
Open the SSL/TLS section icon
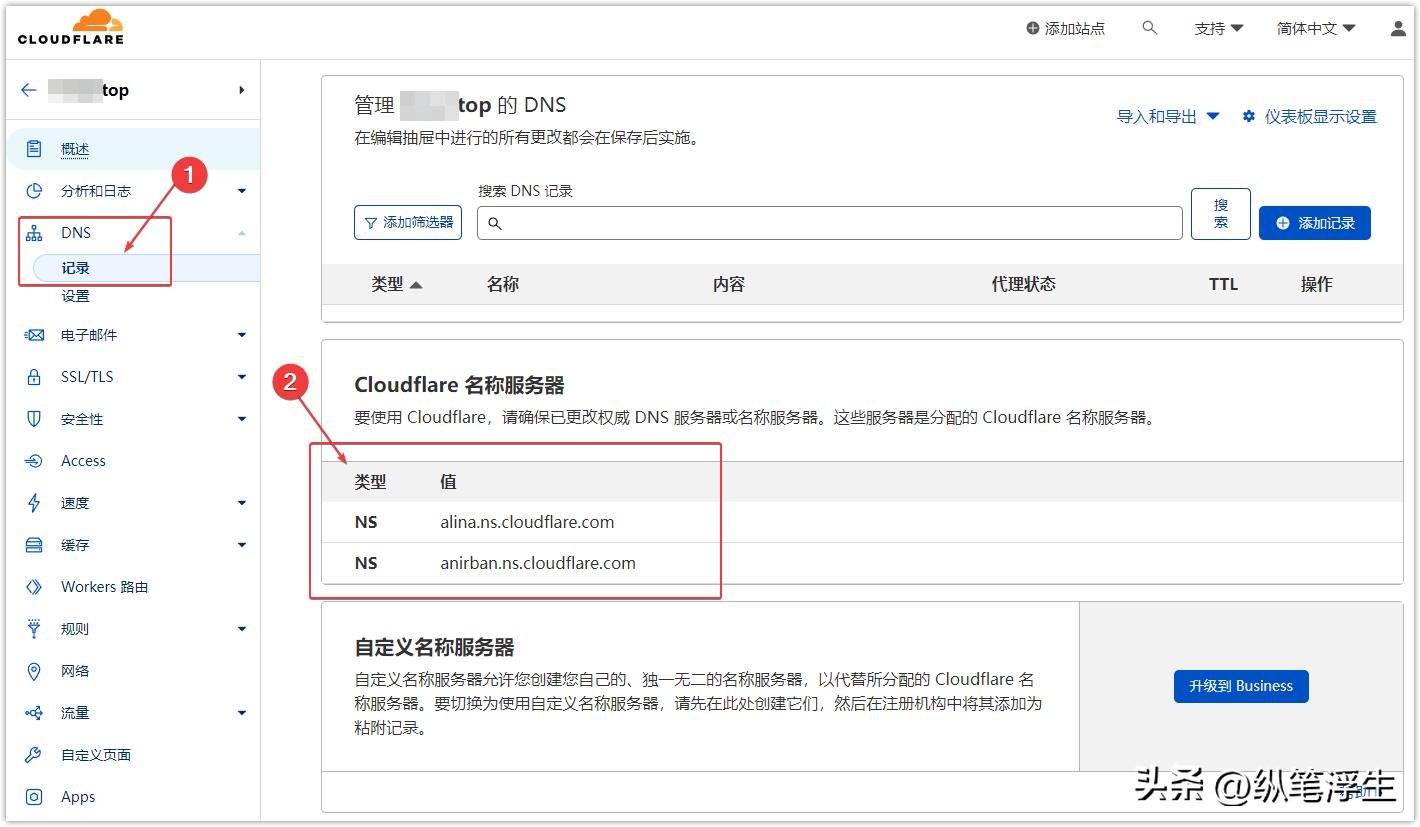coord(33,376)
